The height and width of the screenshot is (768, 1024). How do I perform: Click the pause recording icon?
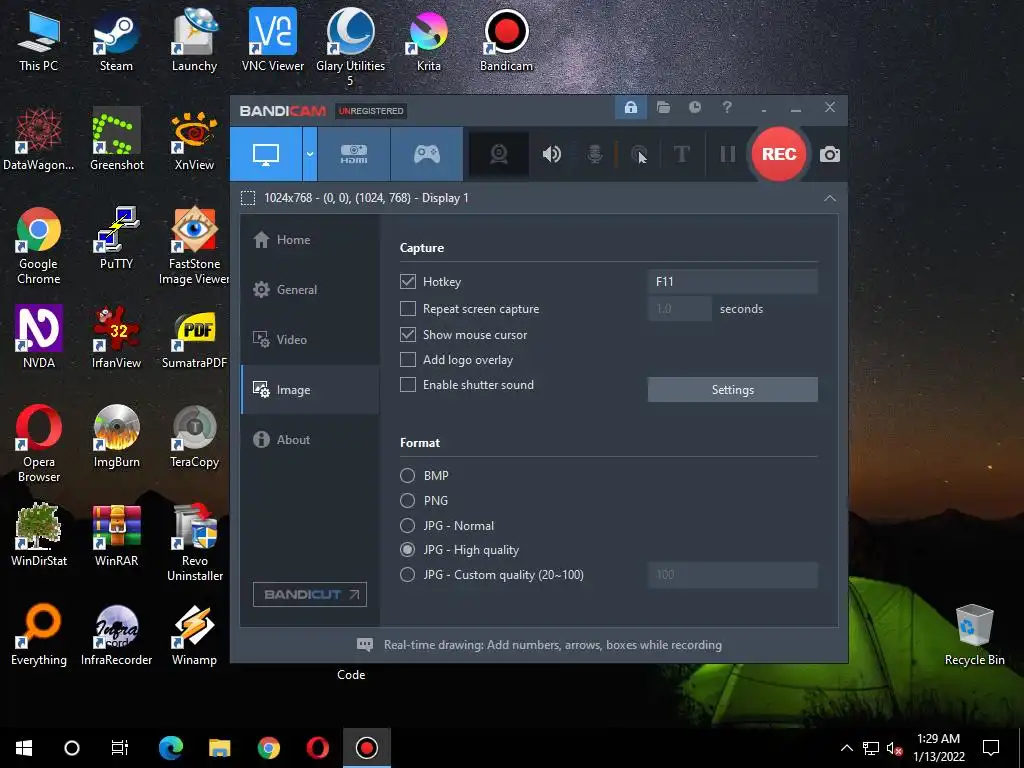pos(728,154)
